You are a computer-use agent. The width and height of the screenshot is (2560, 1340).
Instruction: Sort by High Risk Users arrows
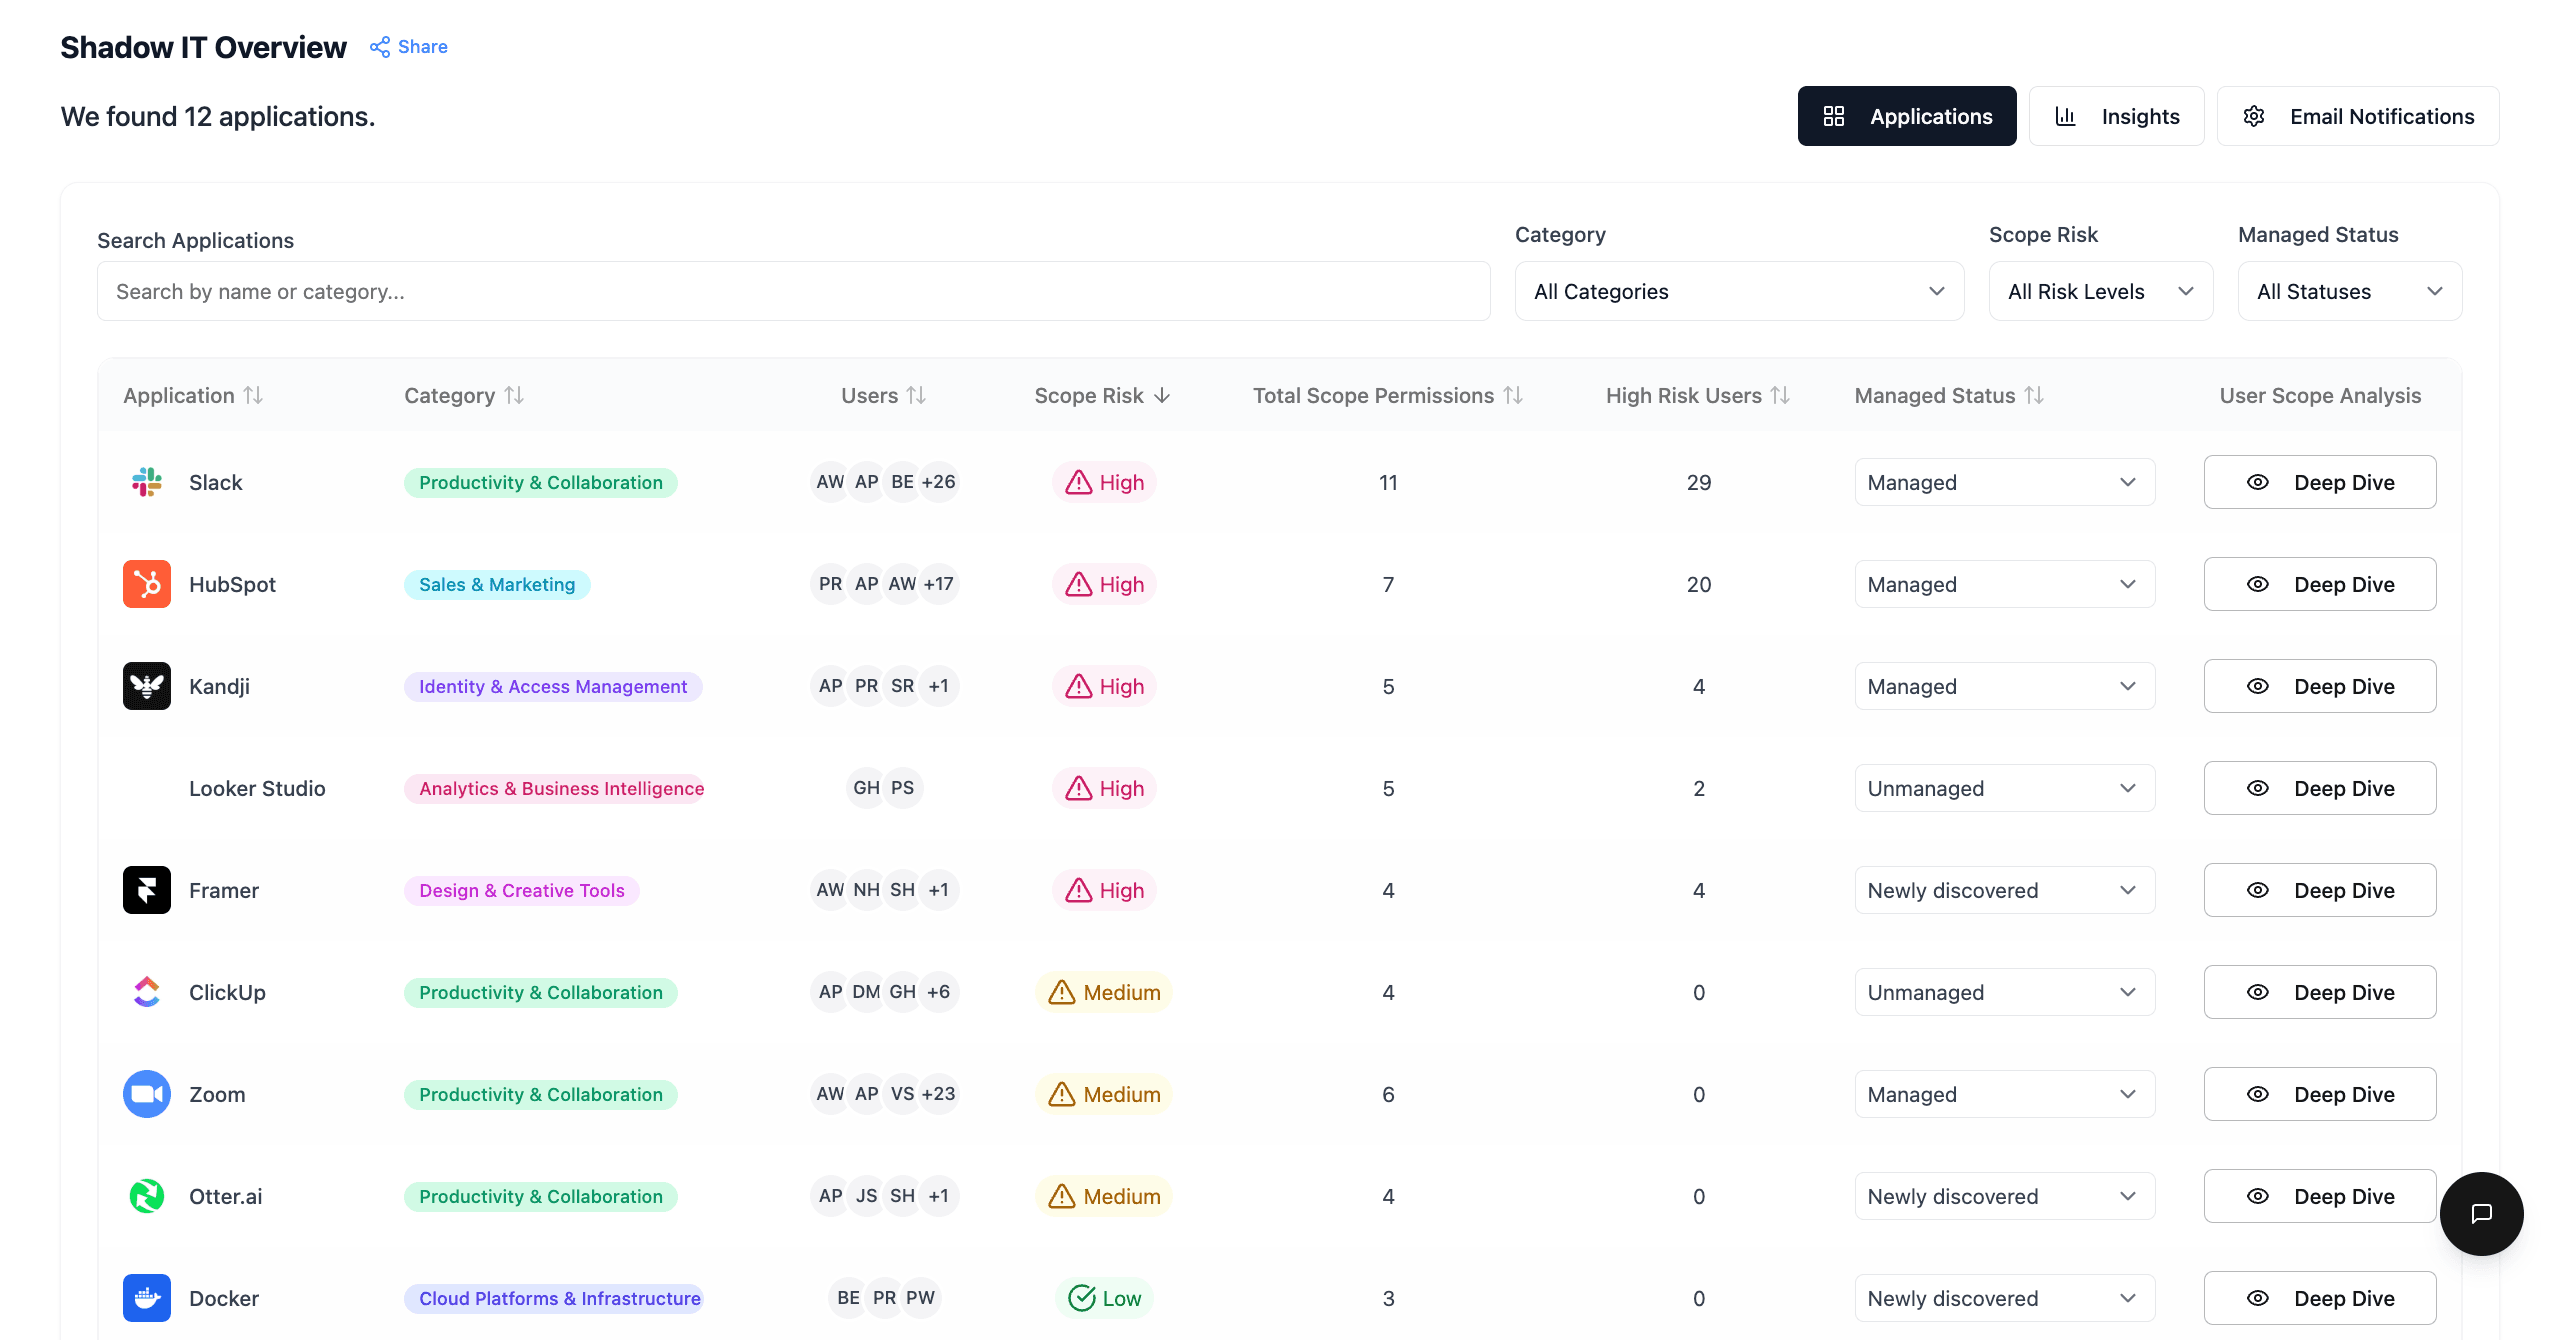click(x=1780, y=396)
